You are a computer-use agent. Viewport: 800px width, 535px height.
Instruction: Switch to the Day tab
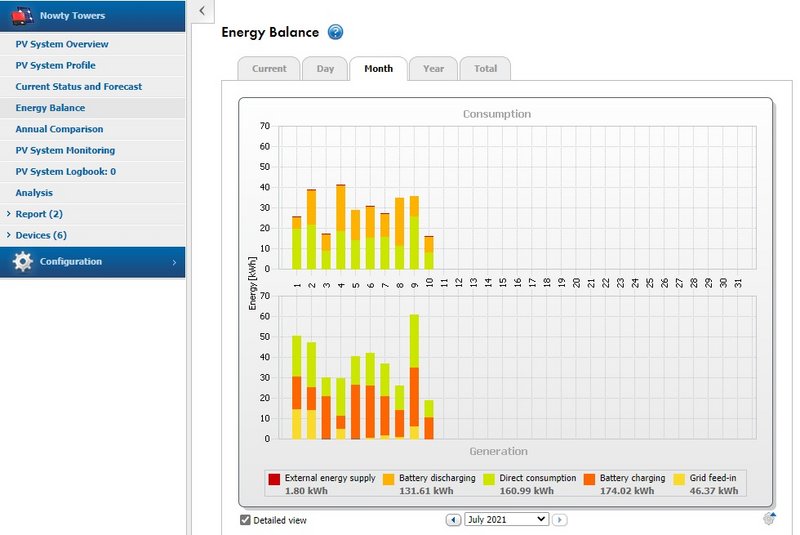325,68
